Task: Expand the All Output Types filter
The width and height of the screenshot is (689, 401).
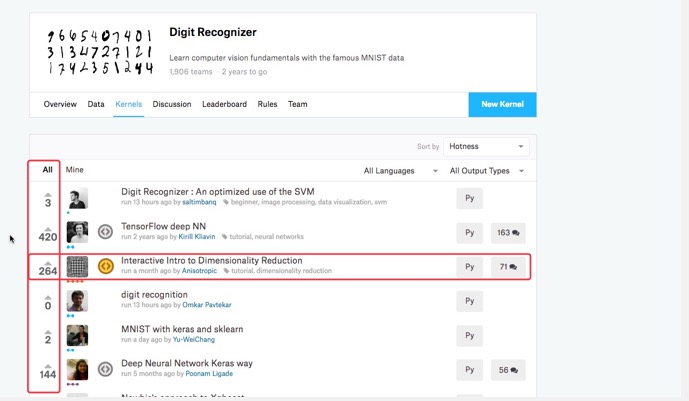Action: coord(486,171)
